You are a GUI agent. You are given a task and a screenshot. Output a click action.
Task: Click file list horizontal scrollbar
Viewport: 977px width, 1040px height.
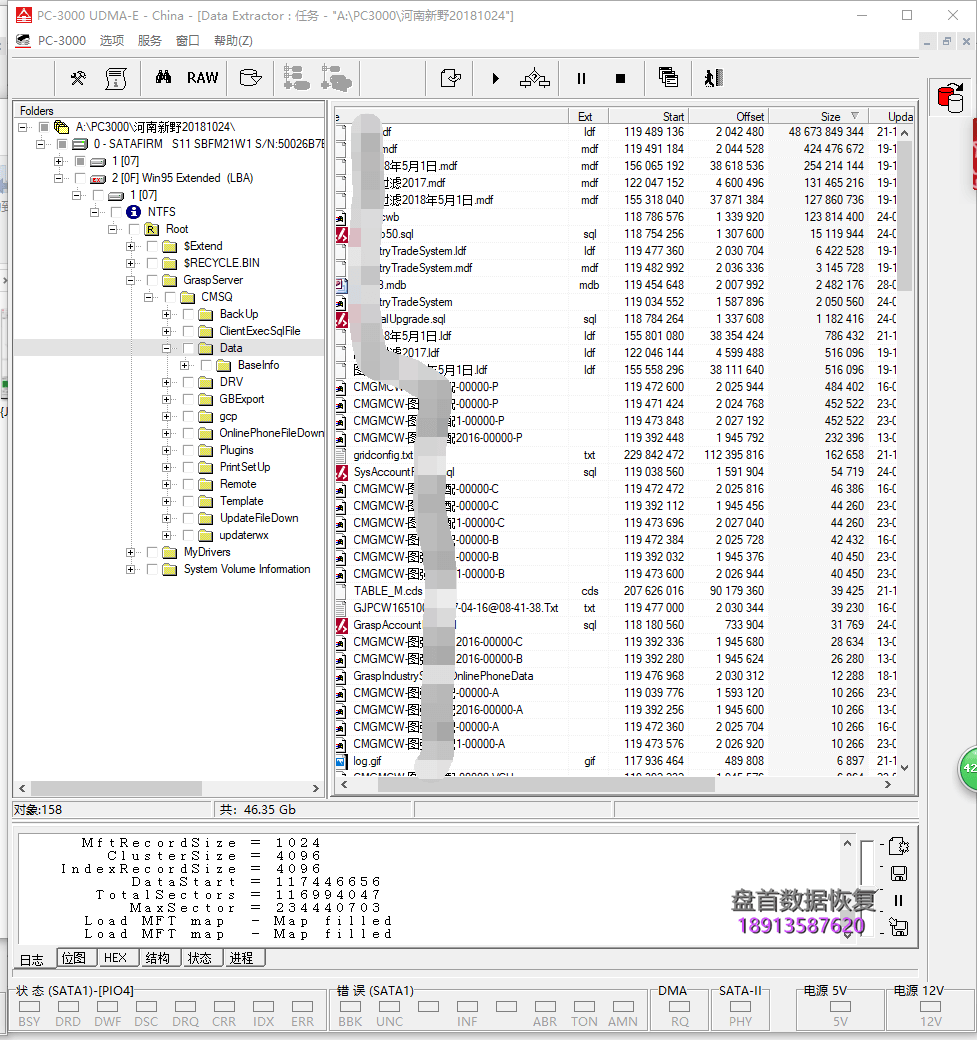pos(546,785)
